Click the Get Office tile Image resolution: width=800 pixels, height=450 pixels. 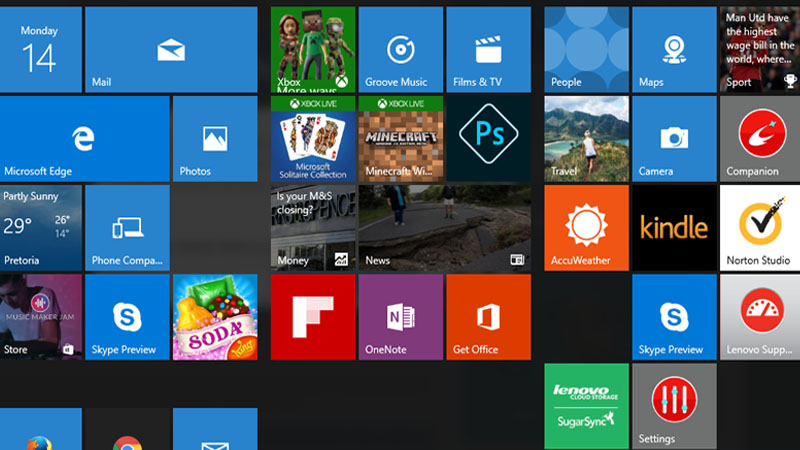click(x=488, y=317)
